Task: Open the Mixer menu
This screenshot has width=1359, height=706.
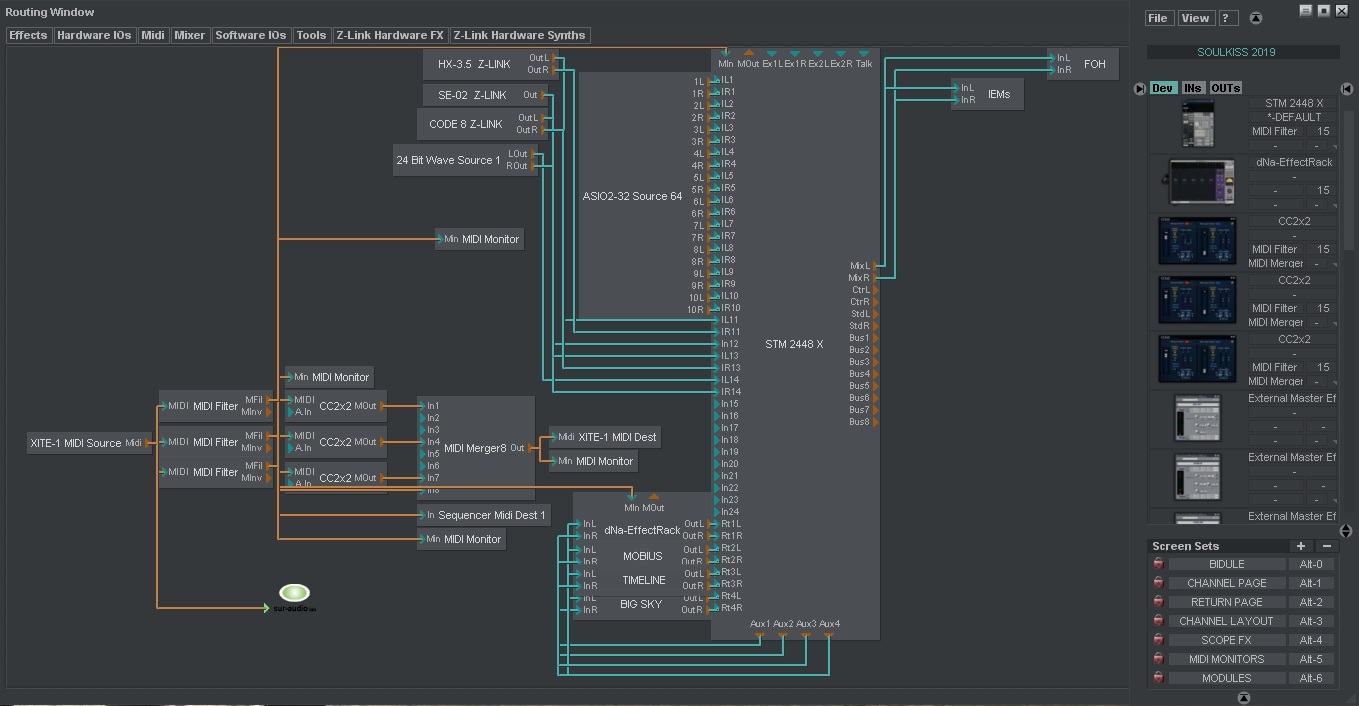Action: (190, 35)
